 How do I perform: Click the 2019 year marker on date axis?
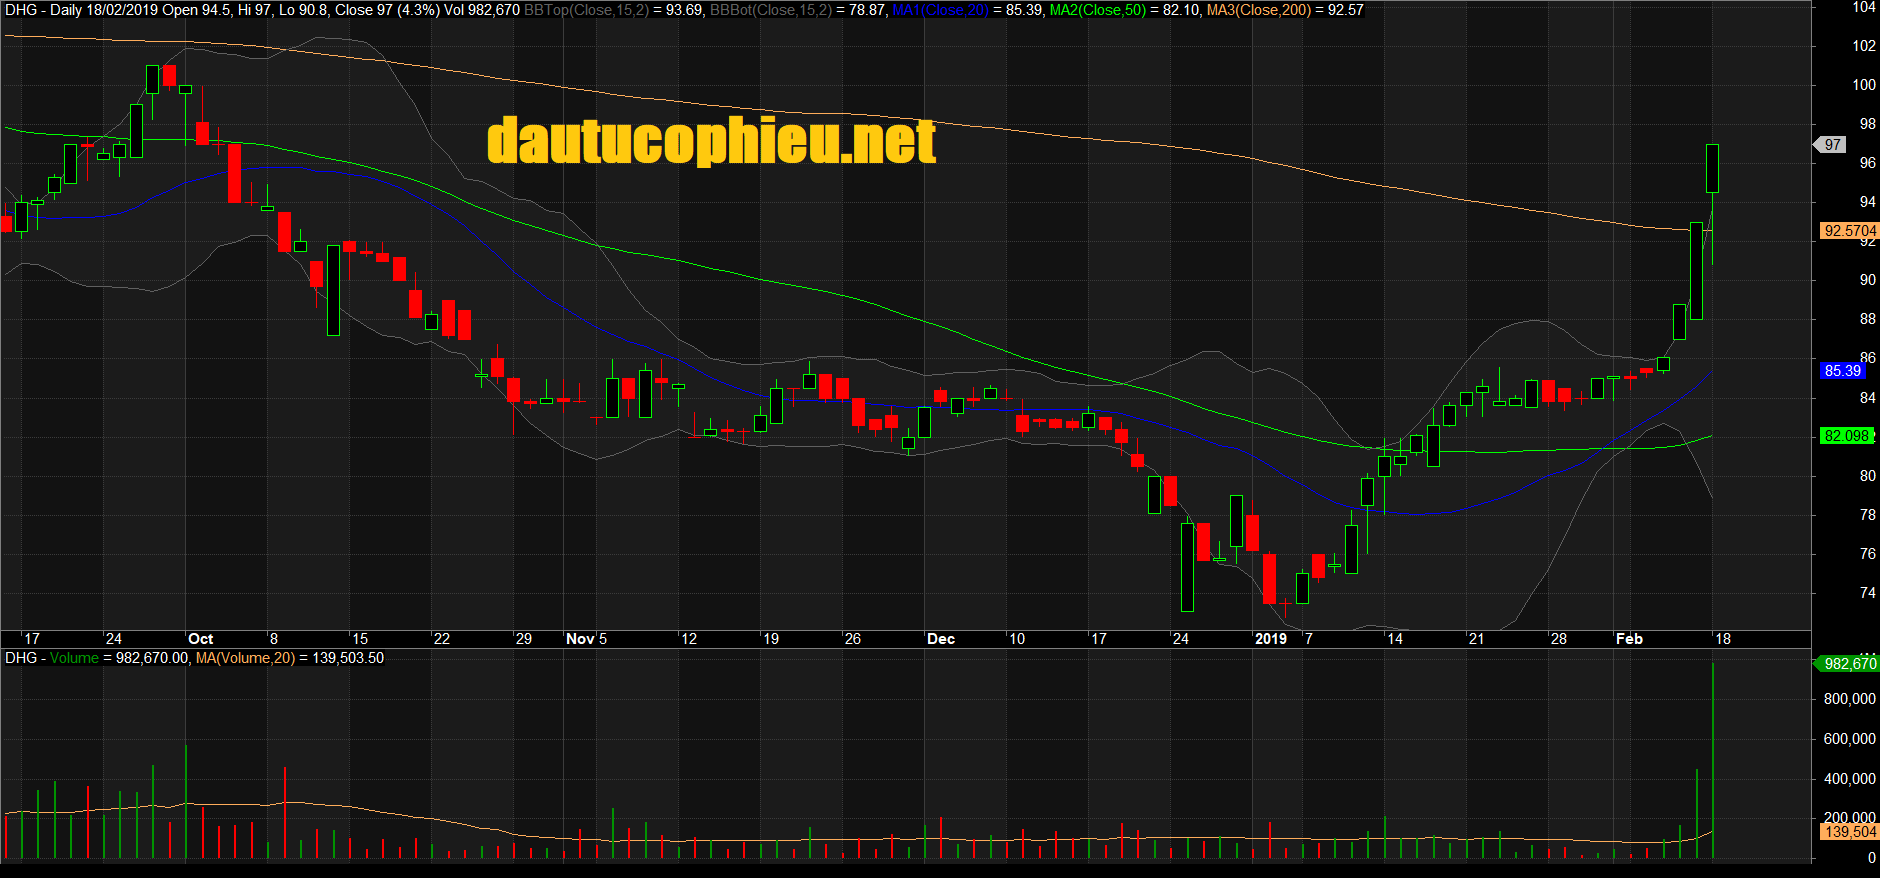tap(1270, 639)
